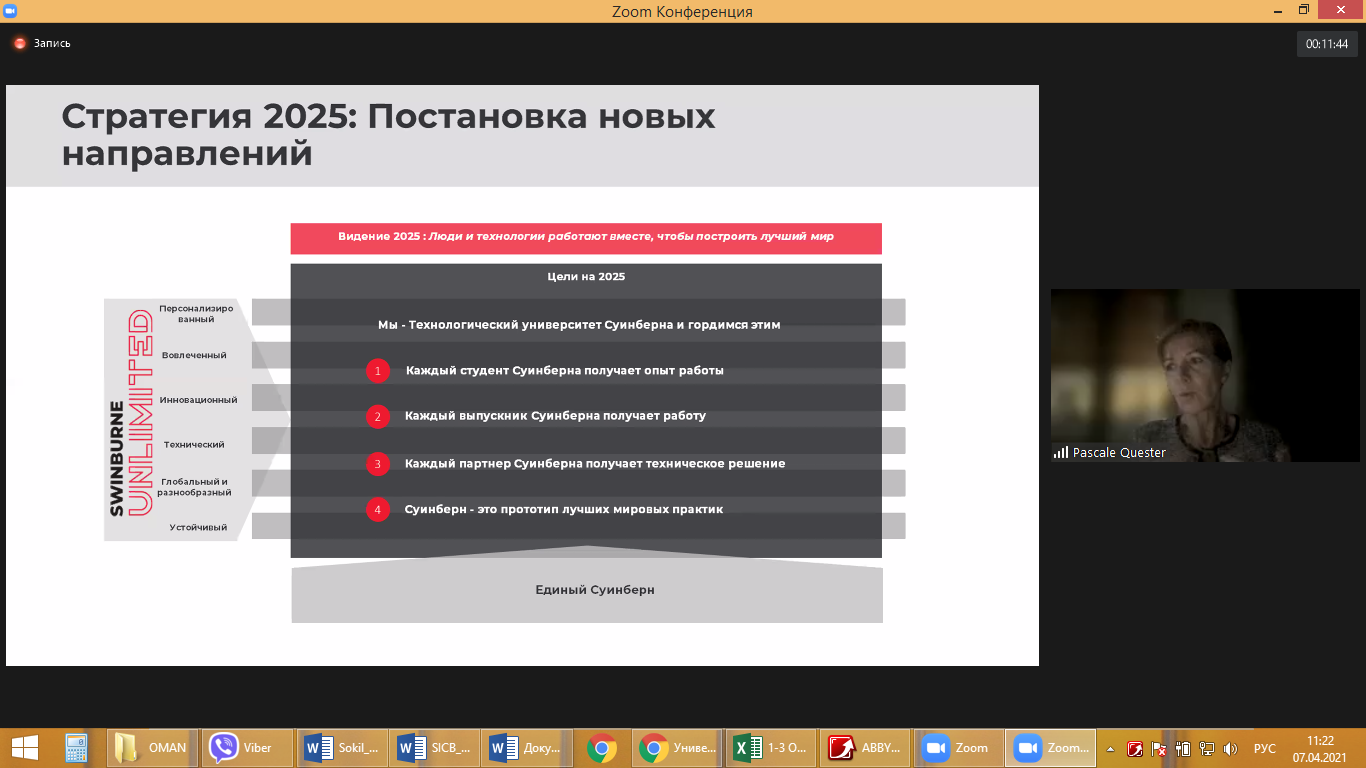This screenshot has height=768, width=1366.
Task: Click the meeting timer showing 00:11:44
Action: tap(1327, 43)
